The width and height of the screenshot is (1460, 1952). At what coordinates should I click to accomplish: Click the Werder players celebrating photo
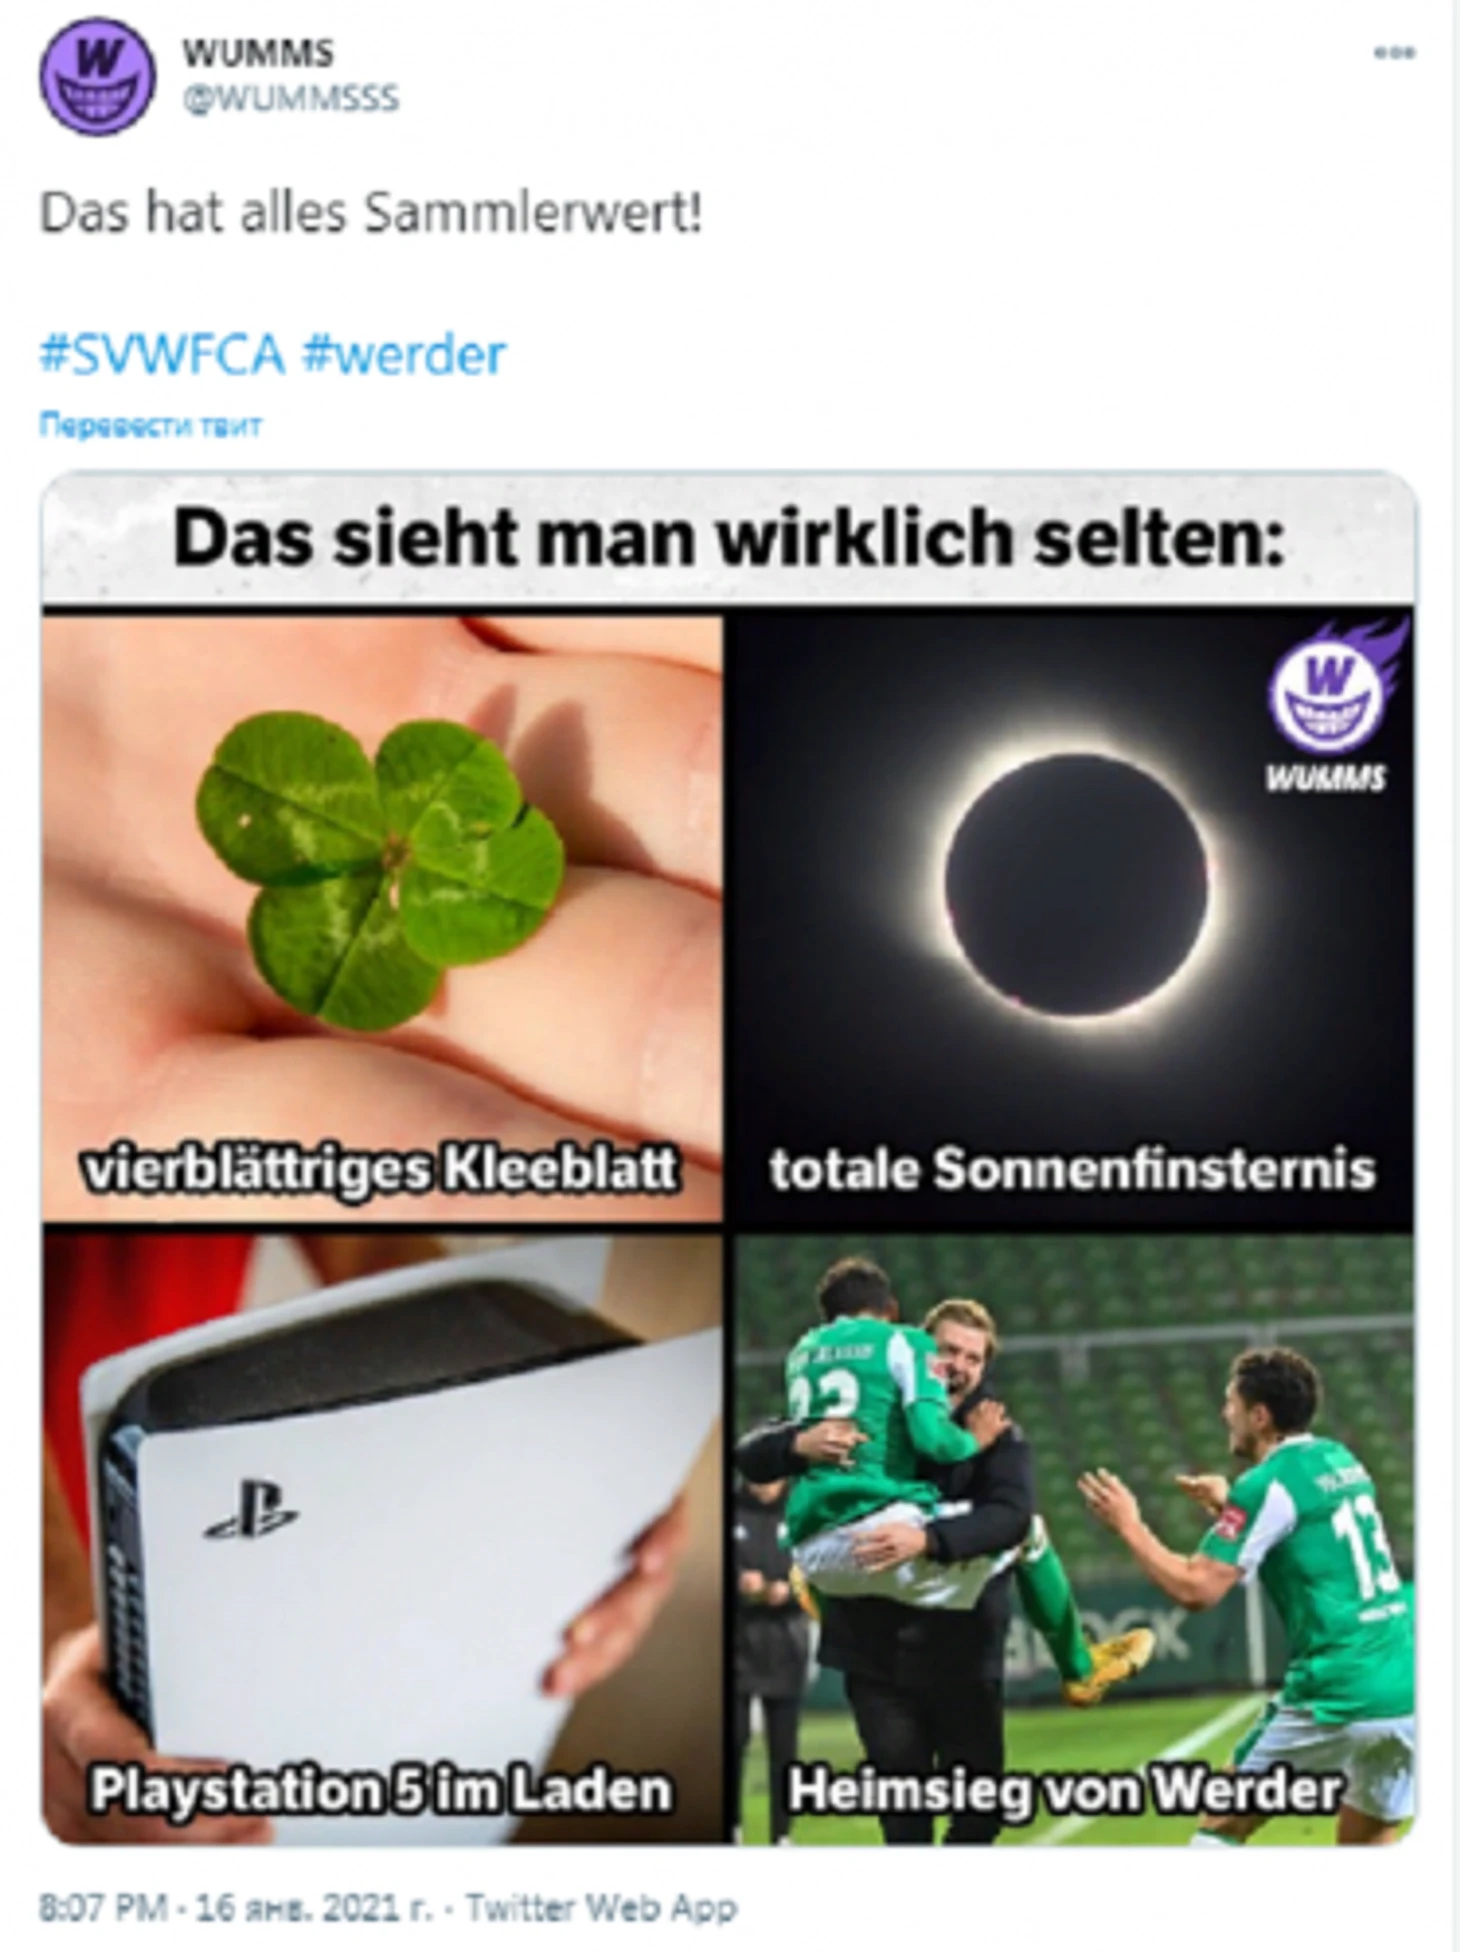coord(1073,1538)
